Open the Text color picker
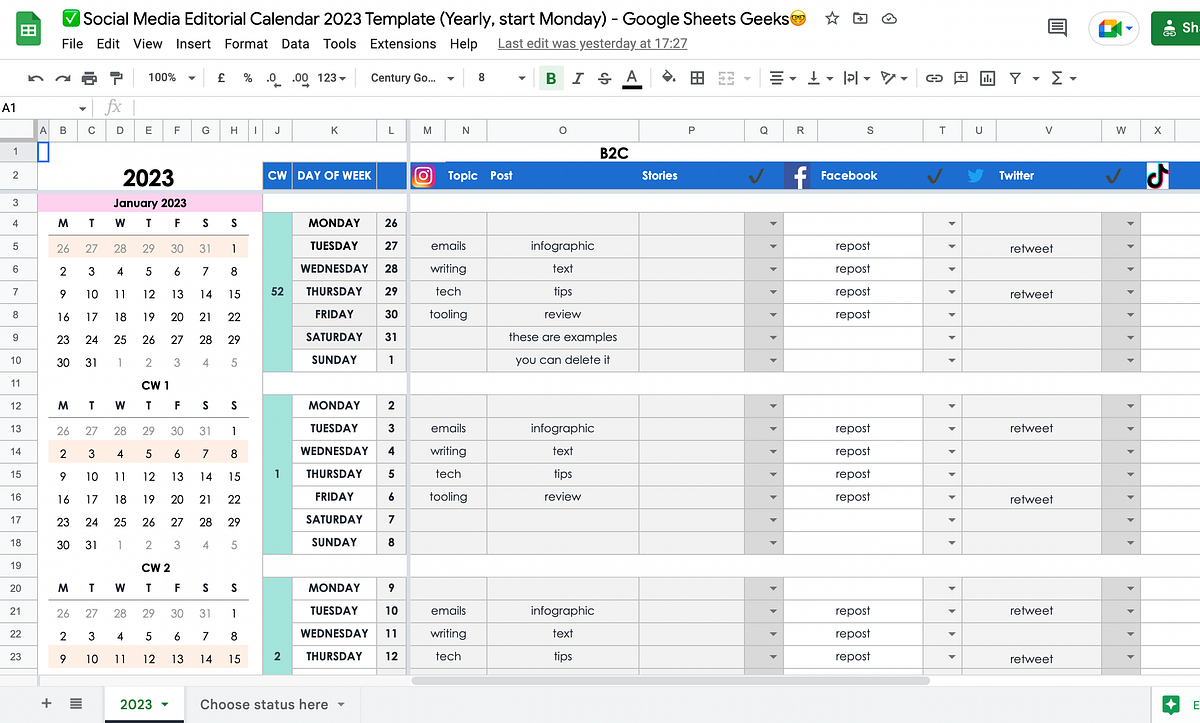The image size is (1200, 723). (x=631, y=77)
